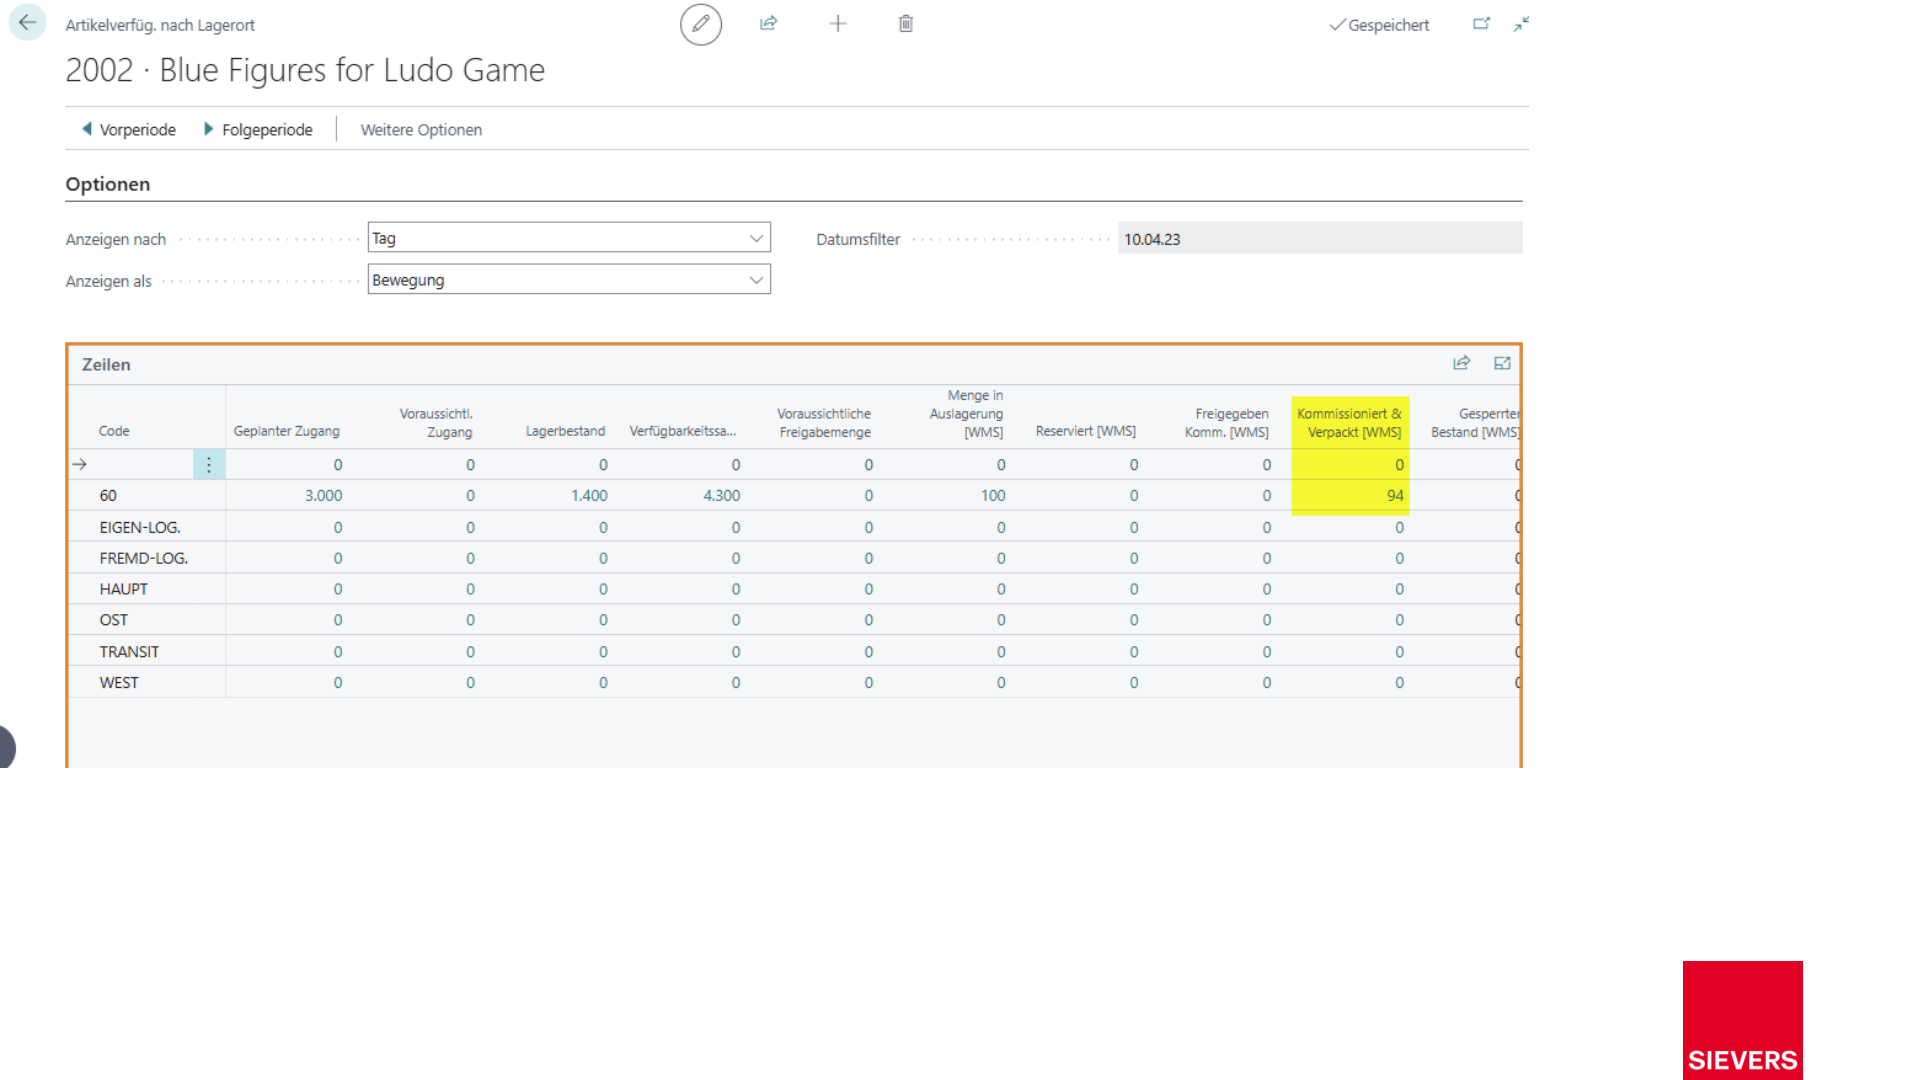Collapse the page with diagonal arrows icon

tap(1521, 24)
